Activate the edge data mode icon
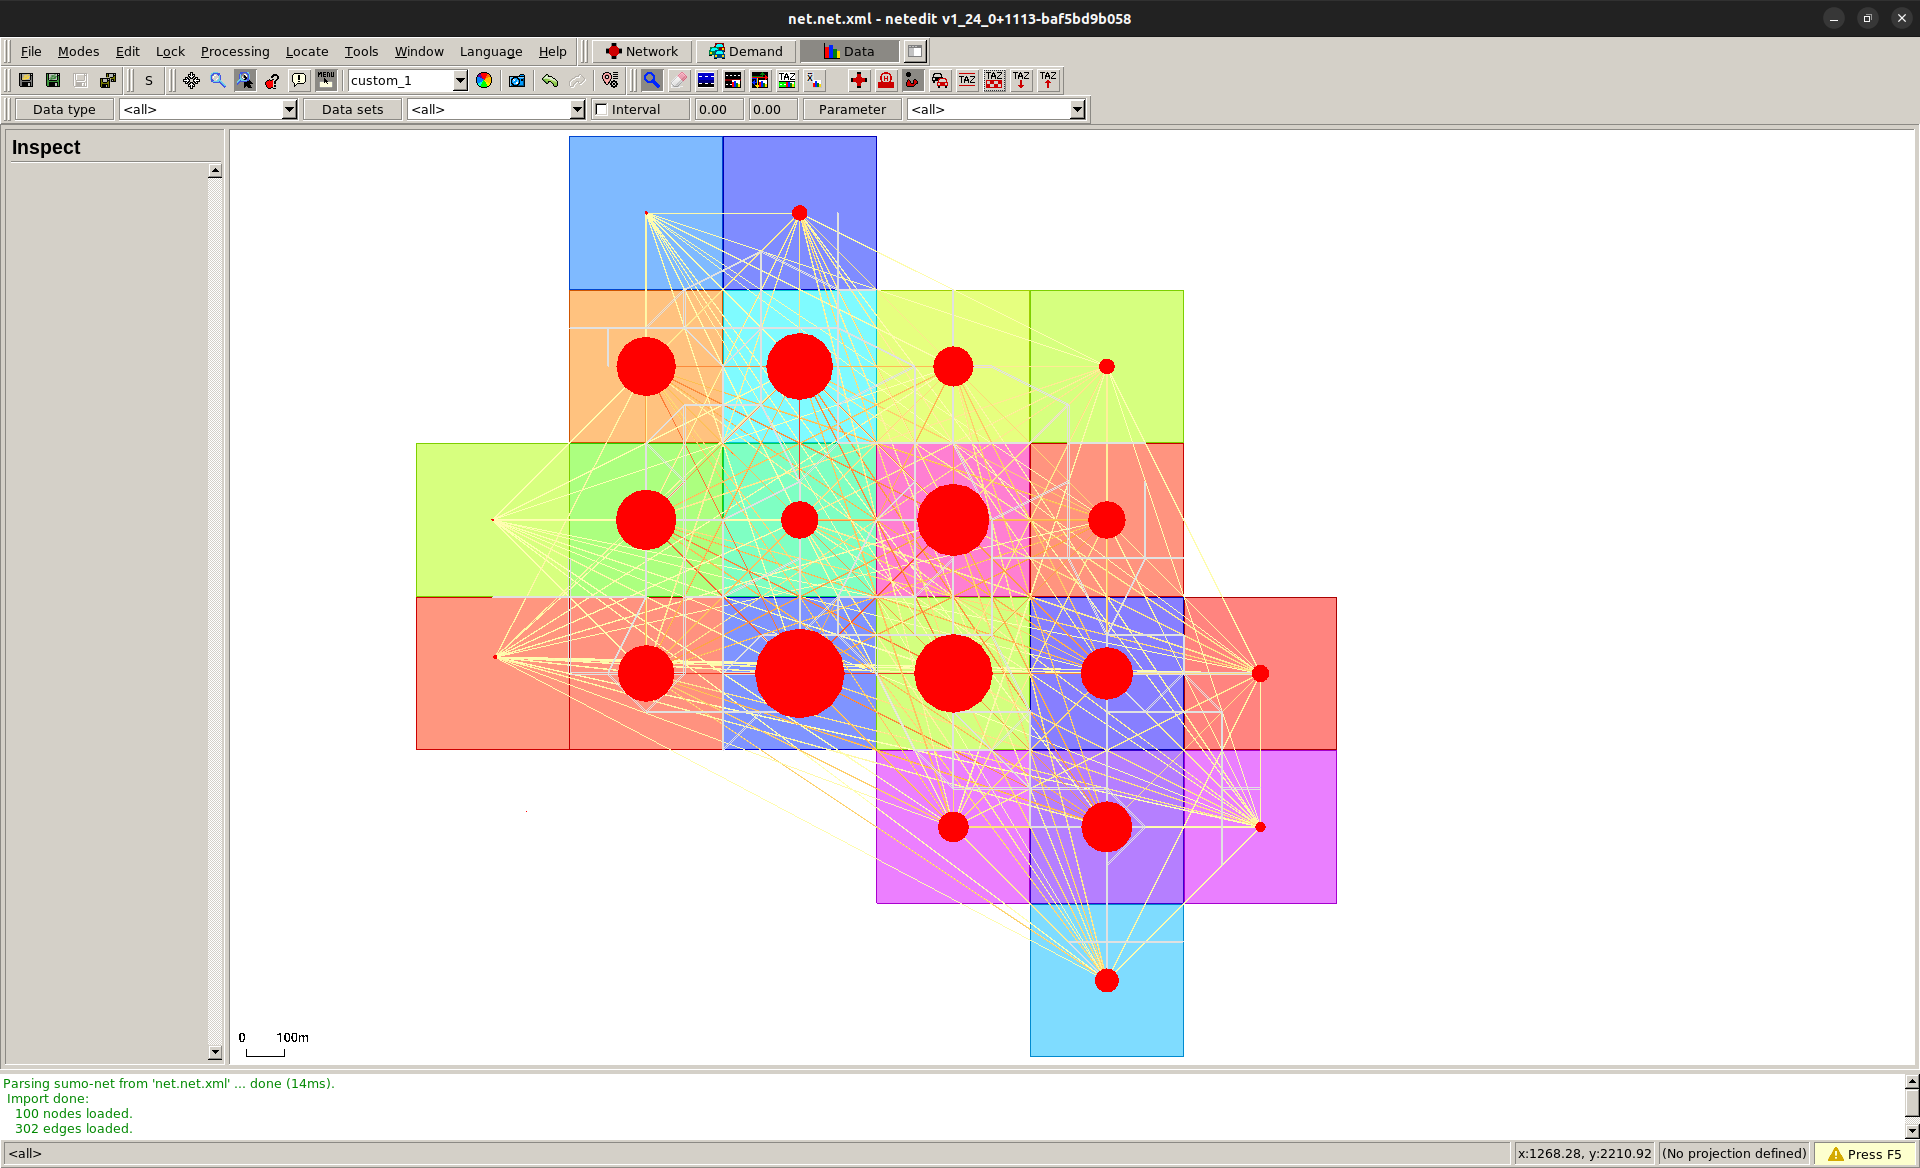1920x1168 pixels. click(x=733, y=80)
